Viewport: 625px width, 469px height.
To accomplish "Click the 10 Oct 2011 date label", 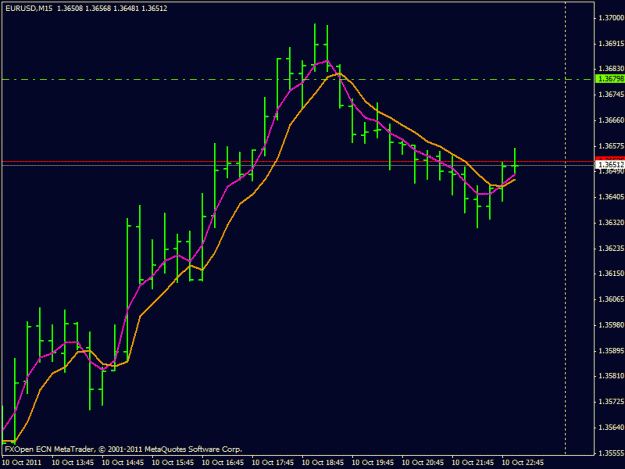I will (22, 462).
